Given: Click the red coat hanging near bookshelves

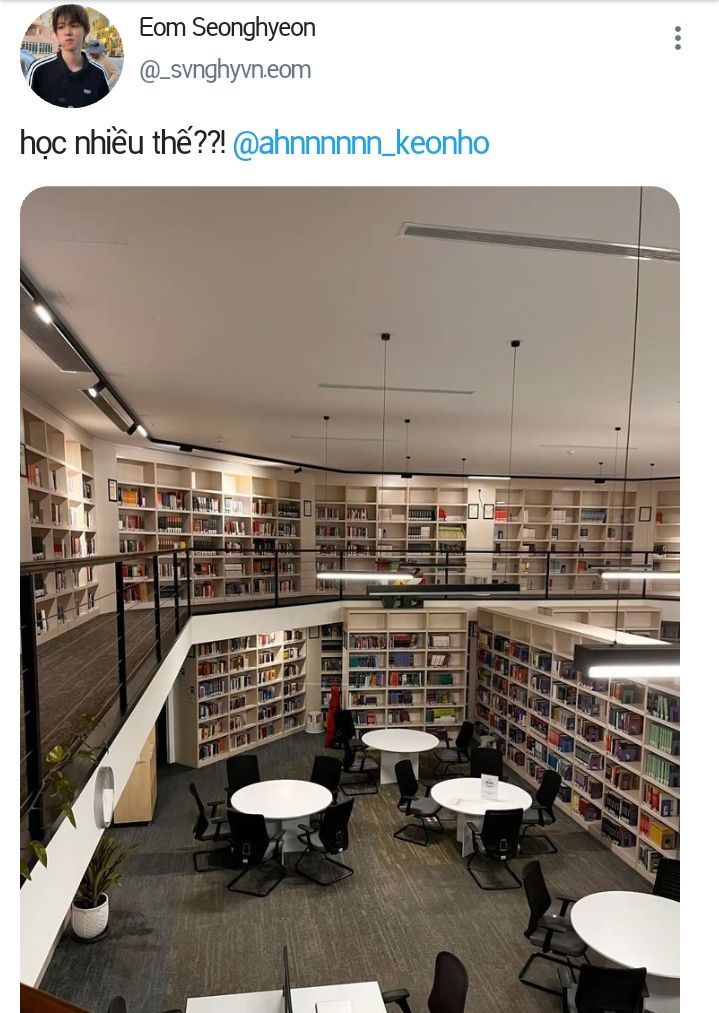Looking at the screenshot, I should tap(332, 716).
